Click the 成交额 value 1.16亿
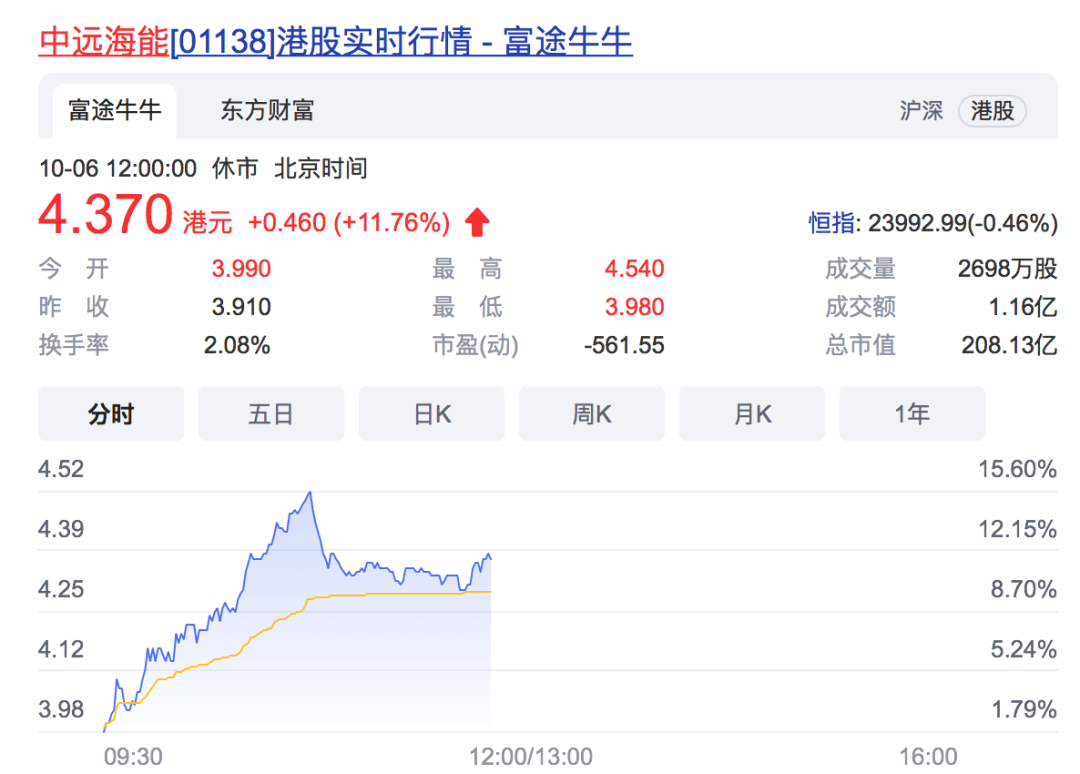This screenshot has width=1080, height=774. point(1023,306)
